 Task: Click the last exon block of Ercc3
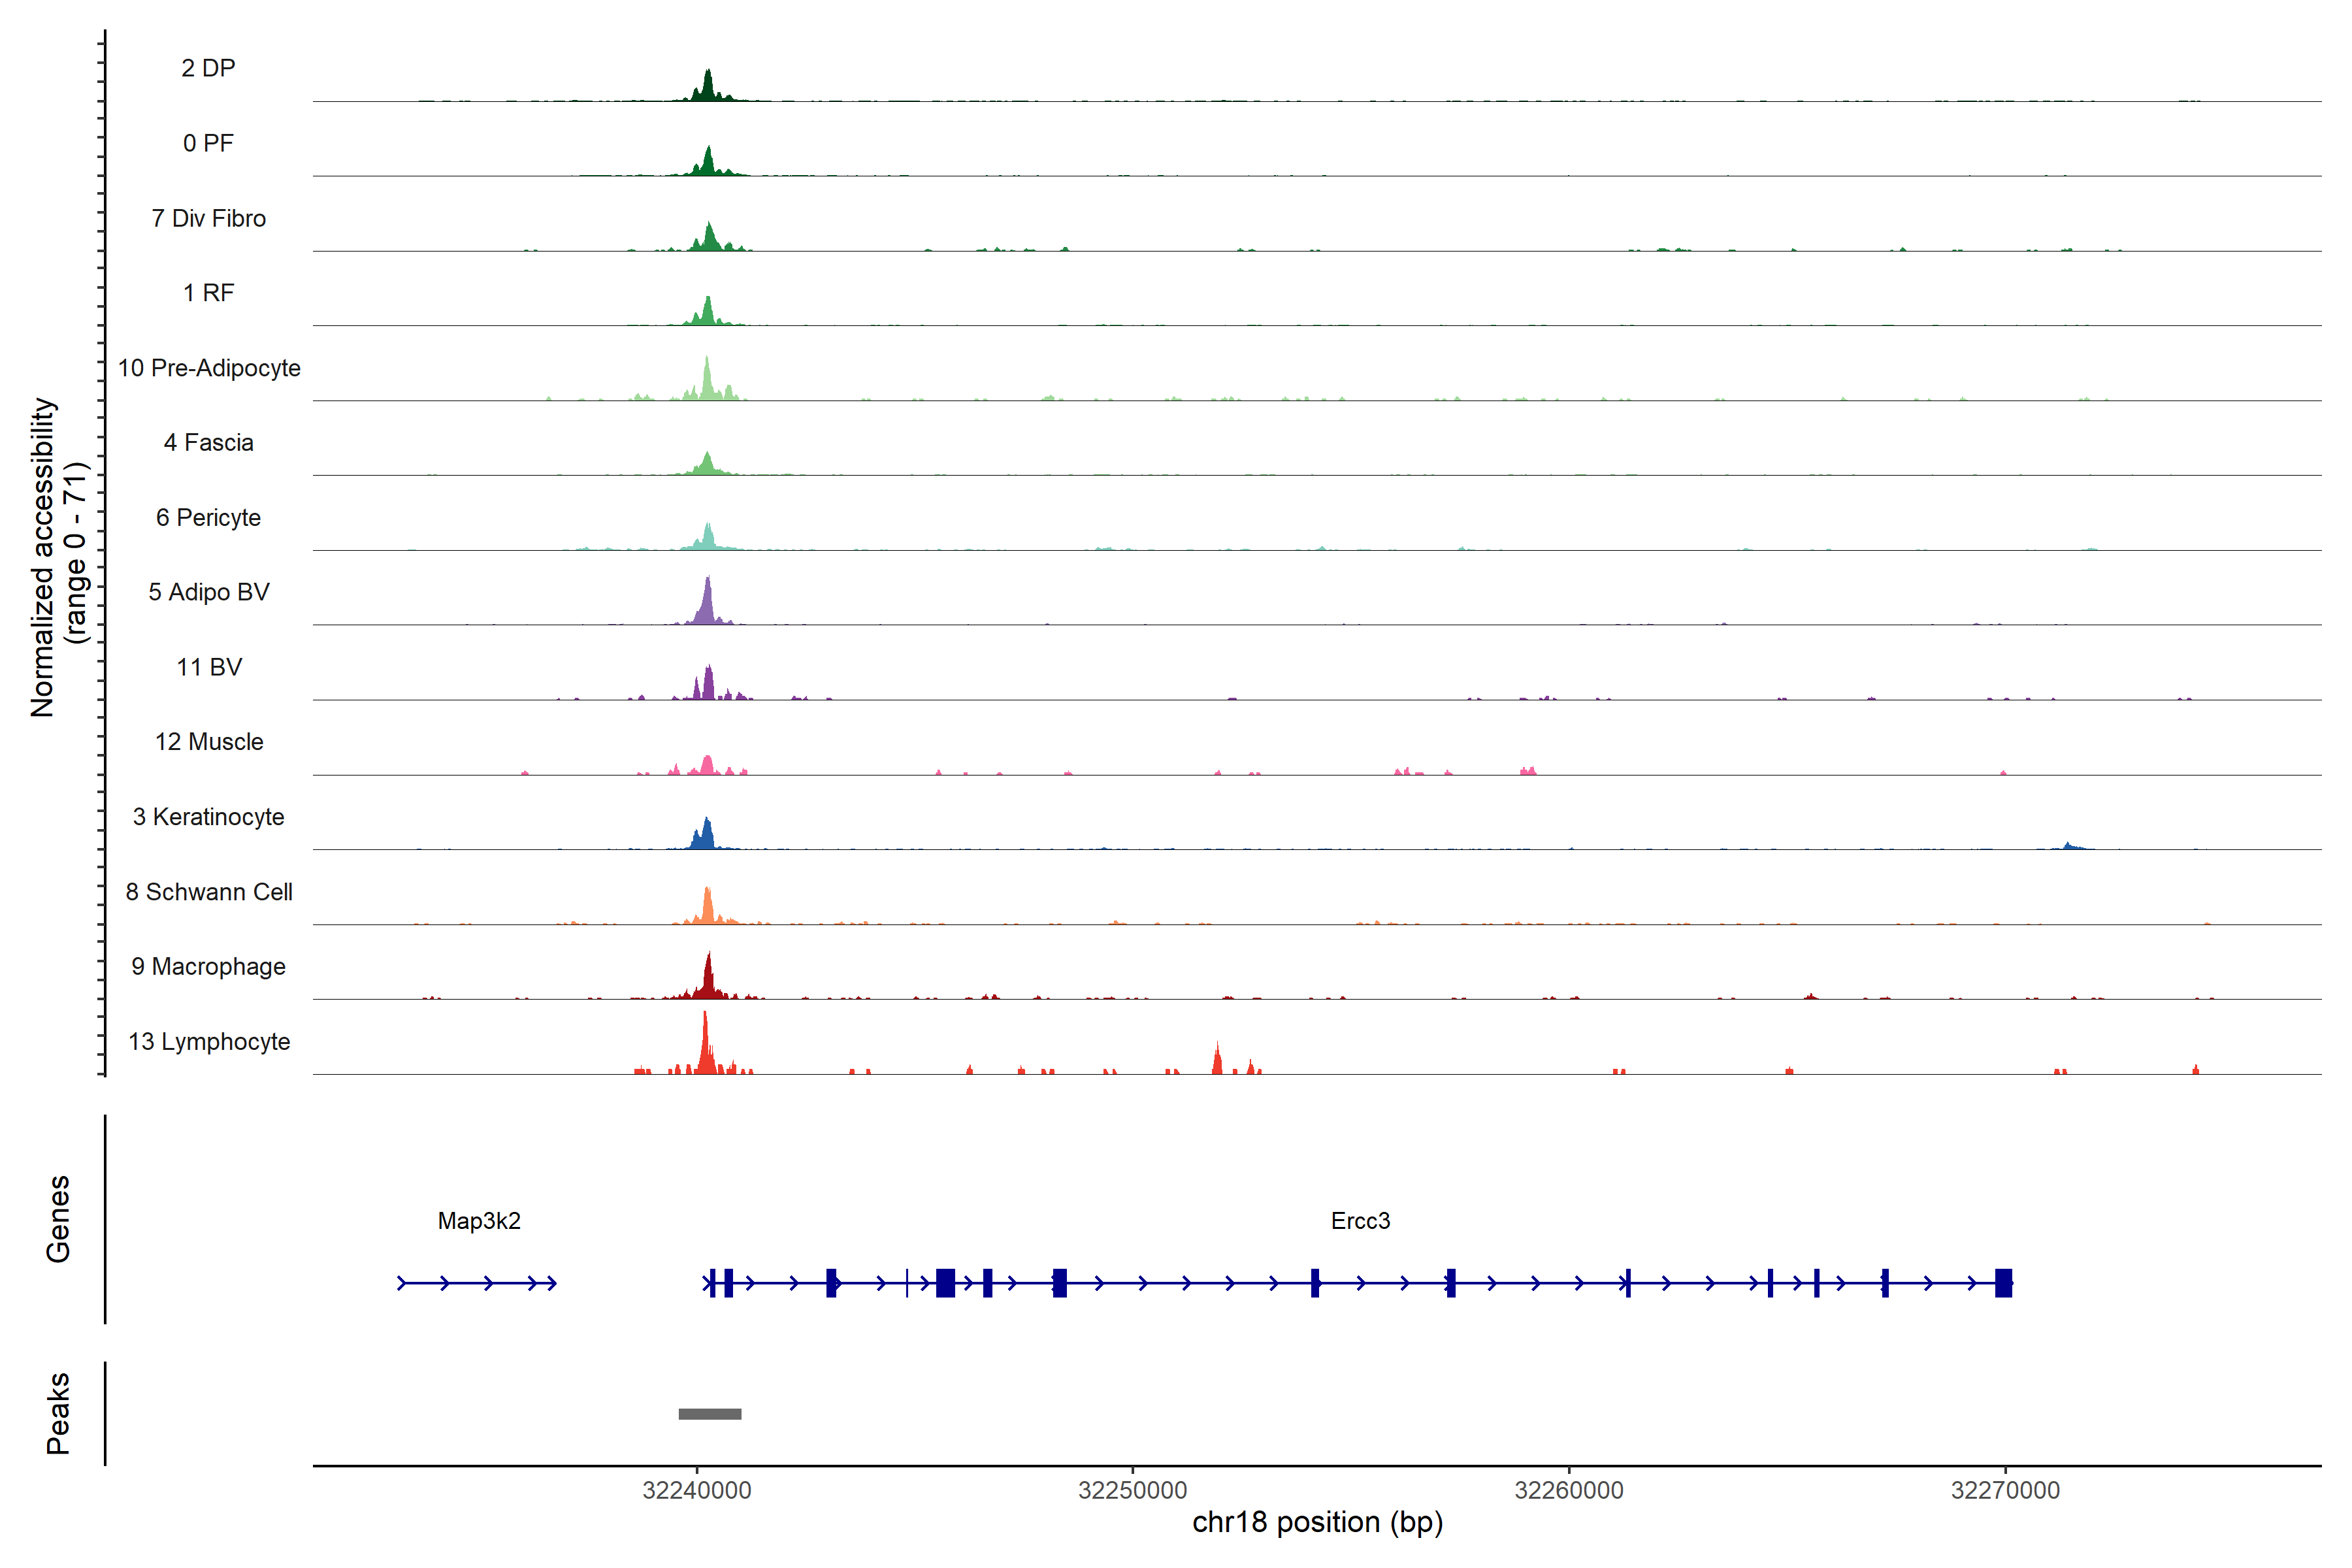pos(2003,1282)
